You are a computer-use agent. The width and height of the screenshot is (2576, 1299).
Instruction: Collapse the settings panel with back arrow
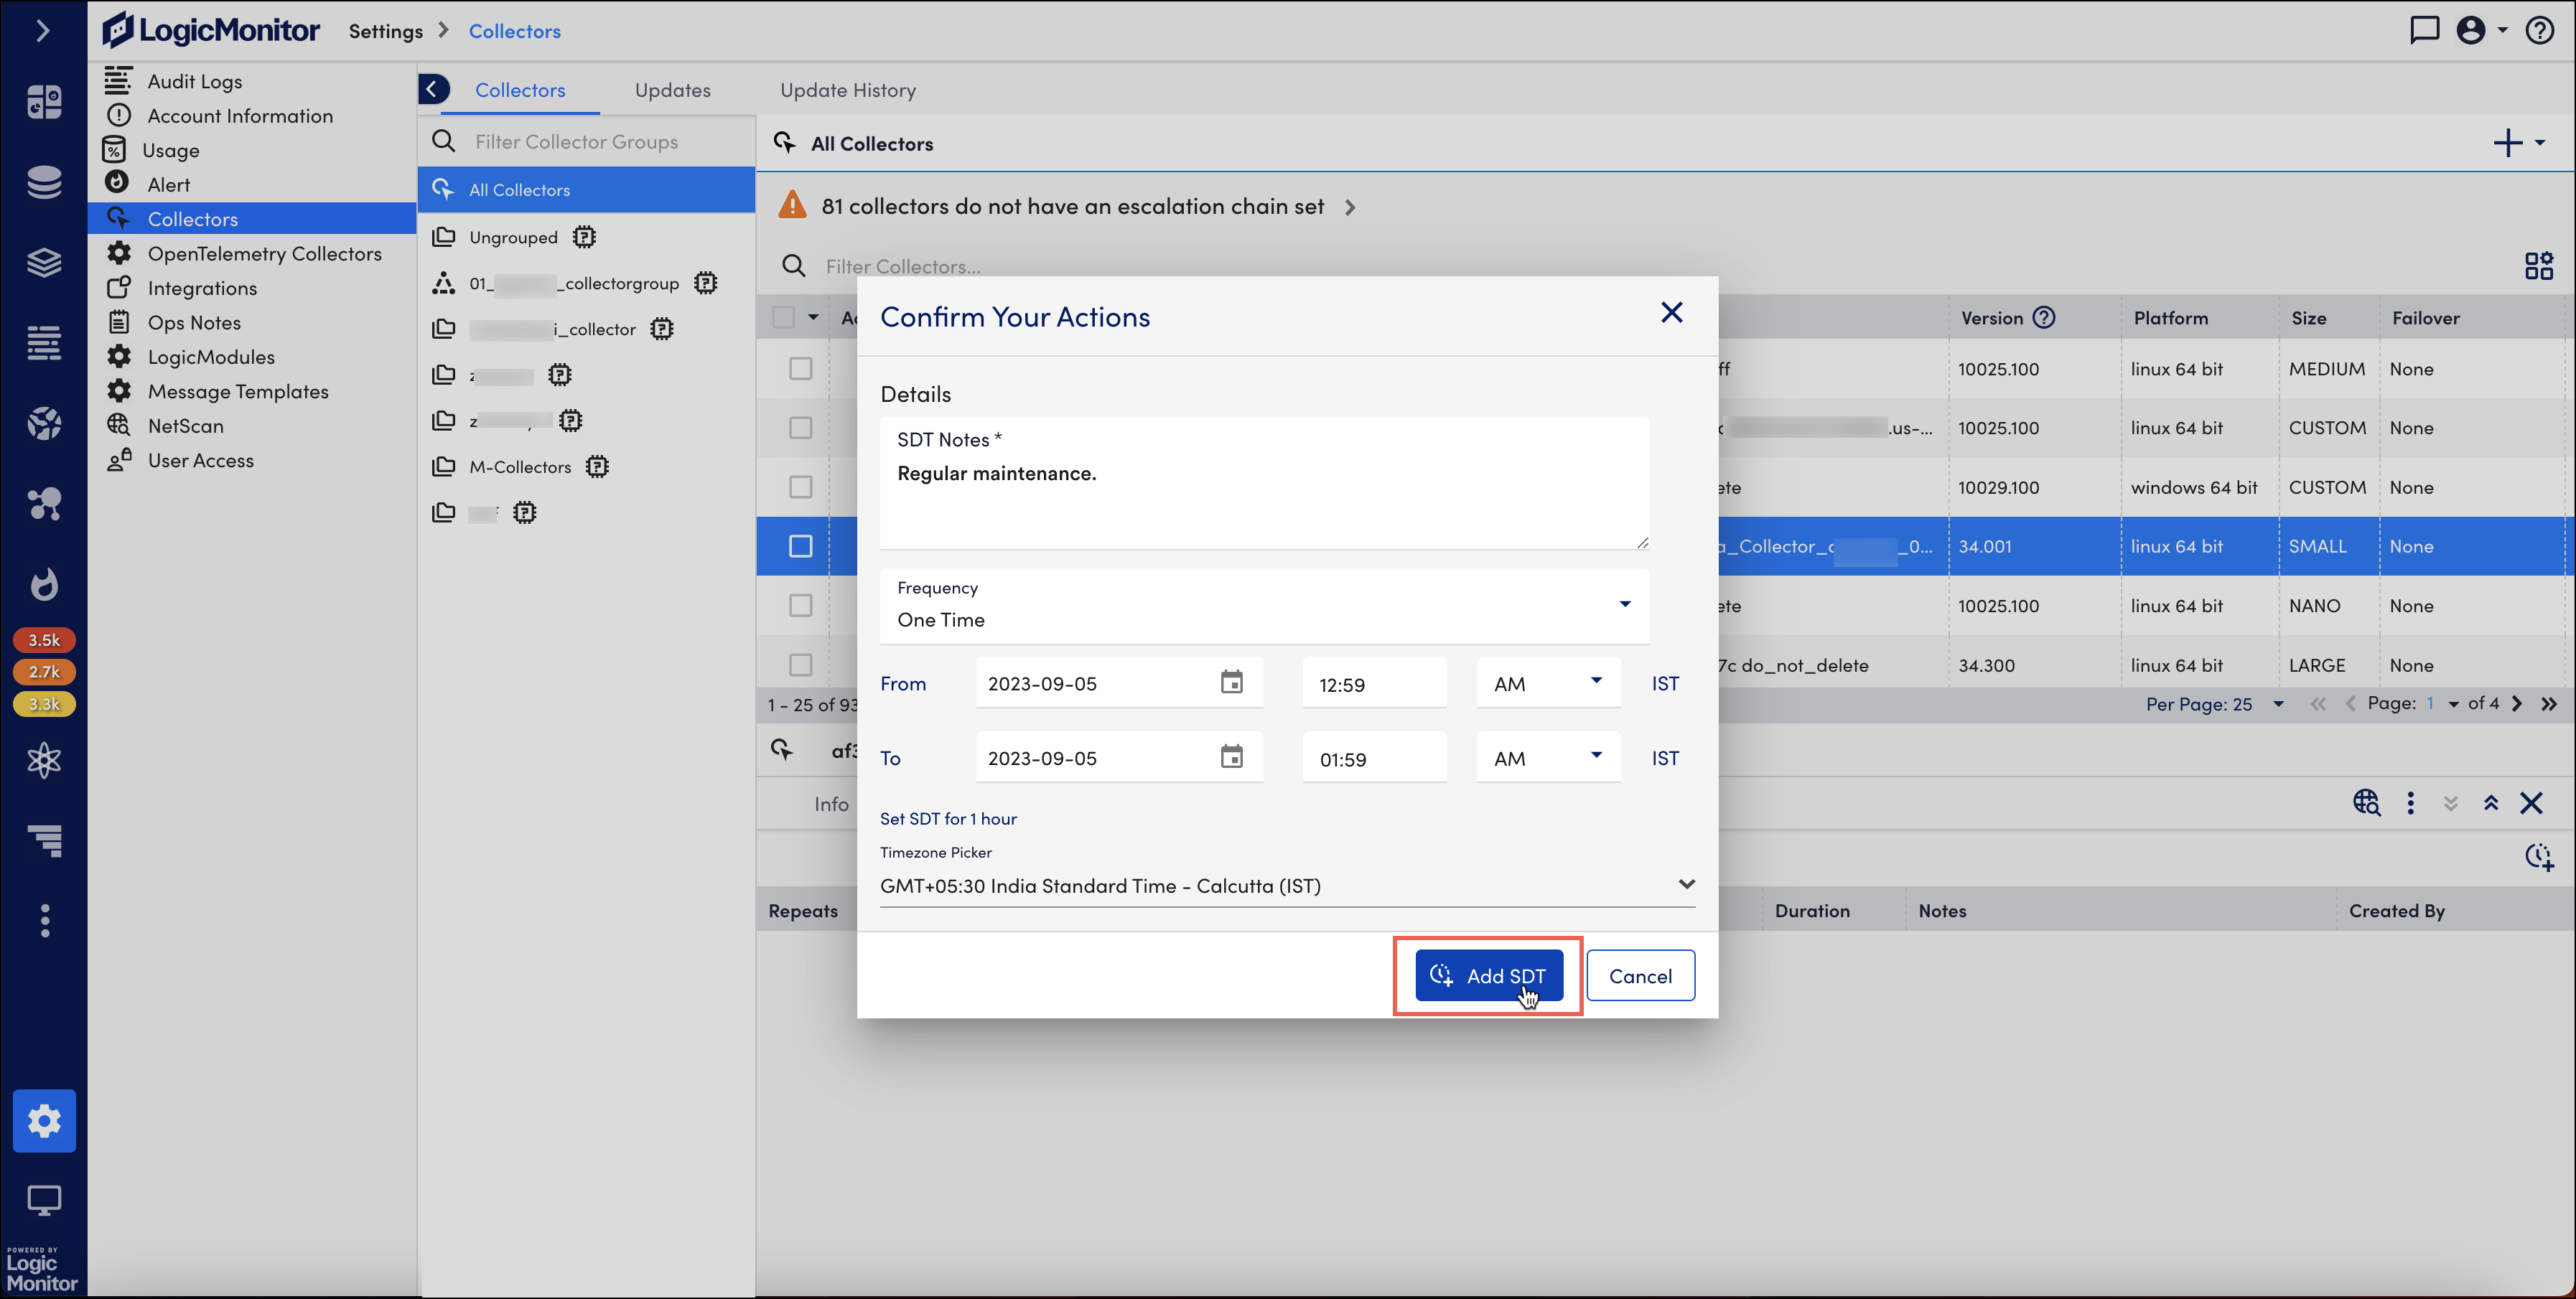(433, 89)
